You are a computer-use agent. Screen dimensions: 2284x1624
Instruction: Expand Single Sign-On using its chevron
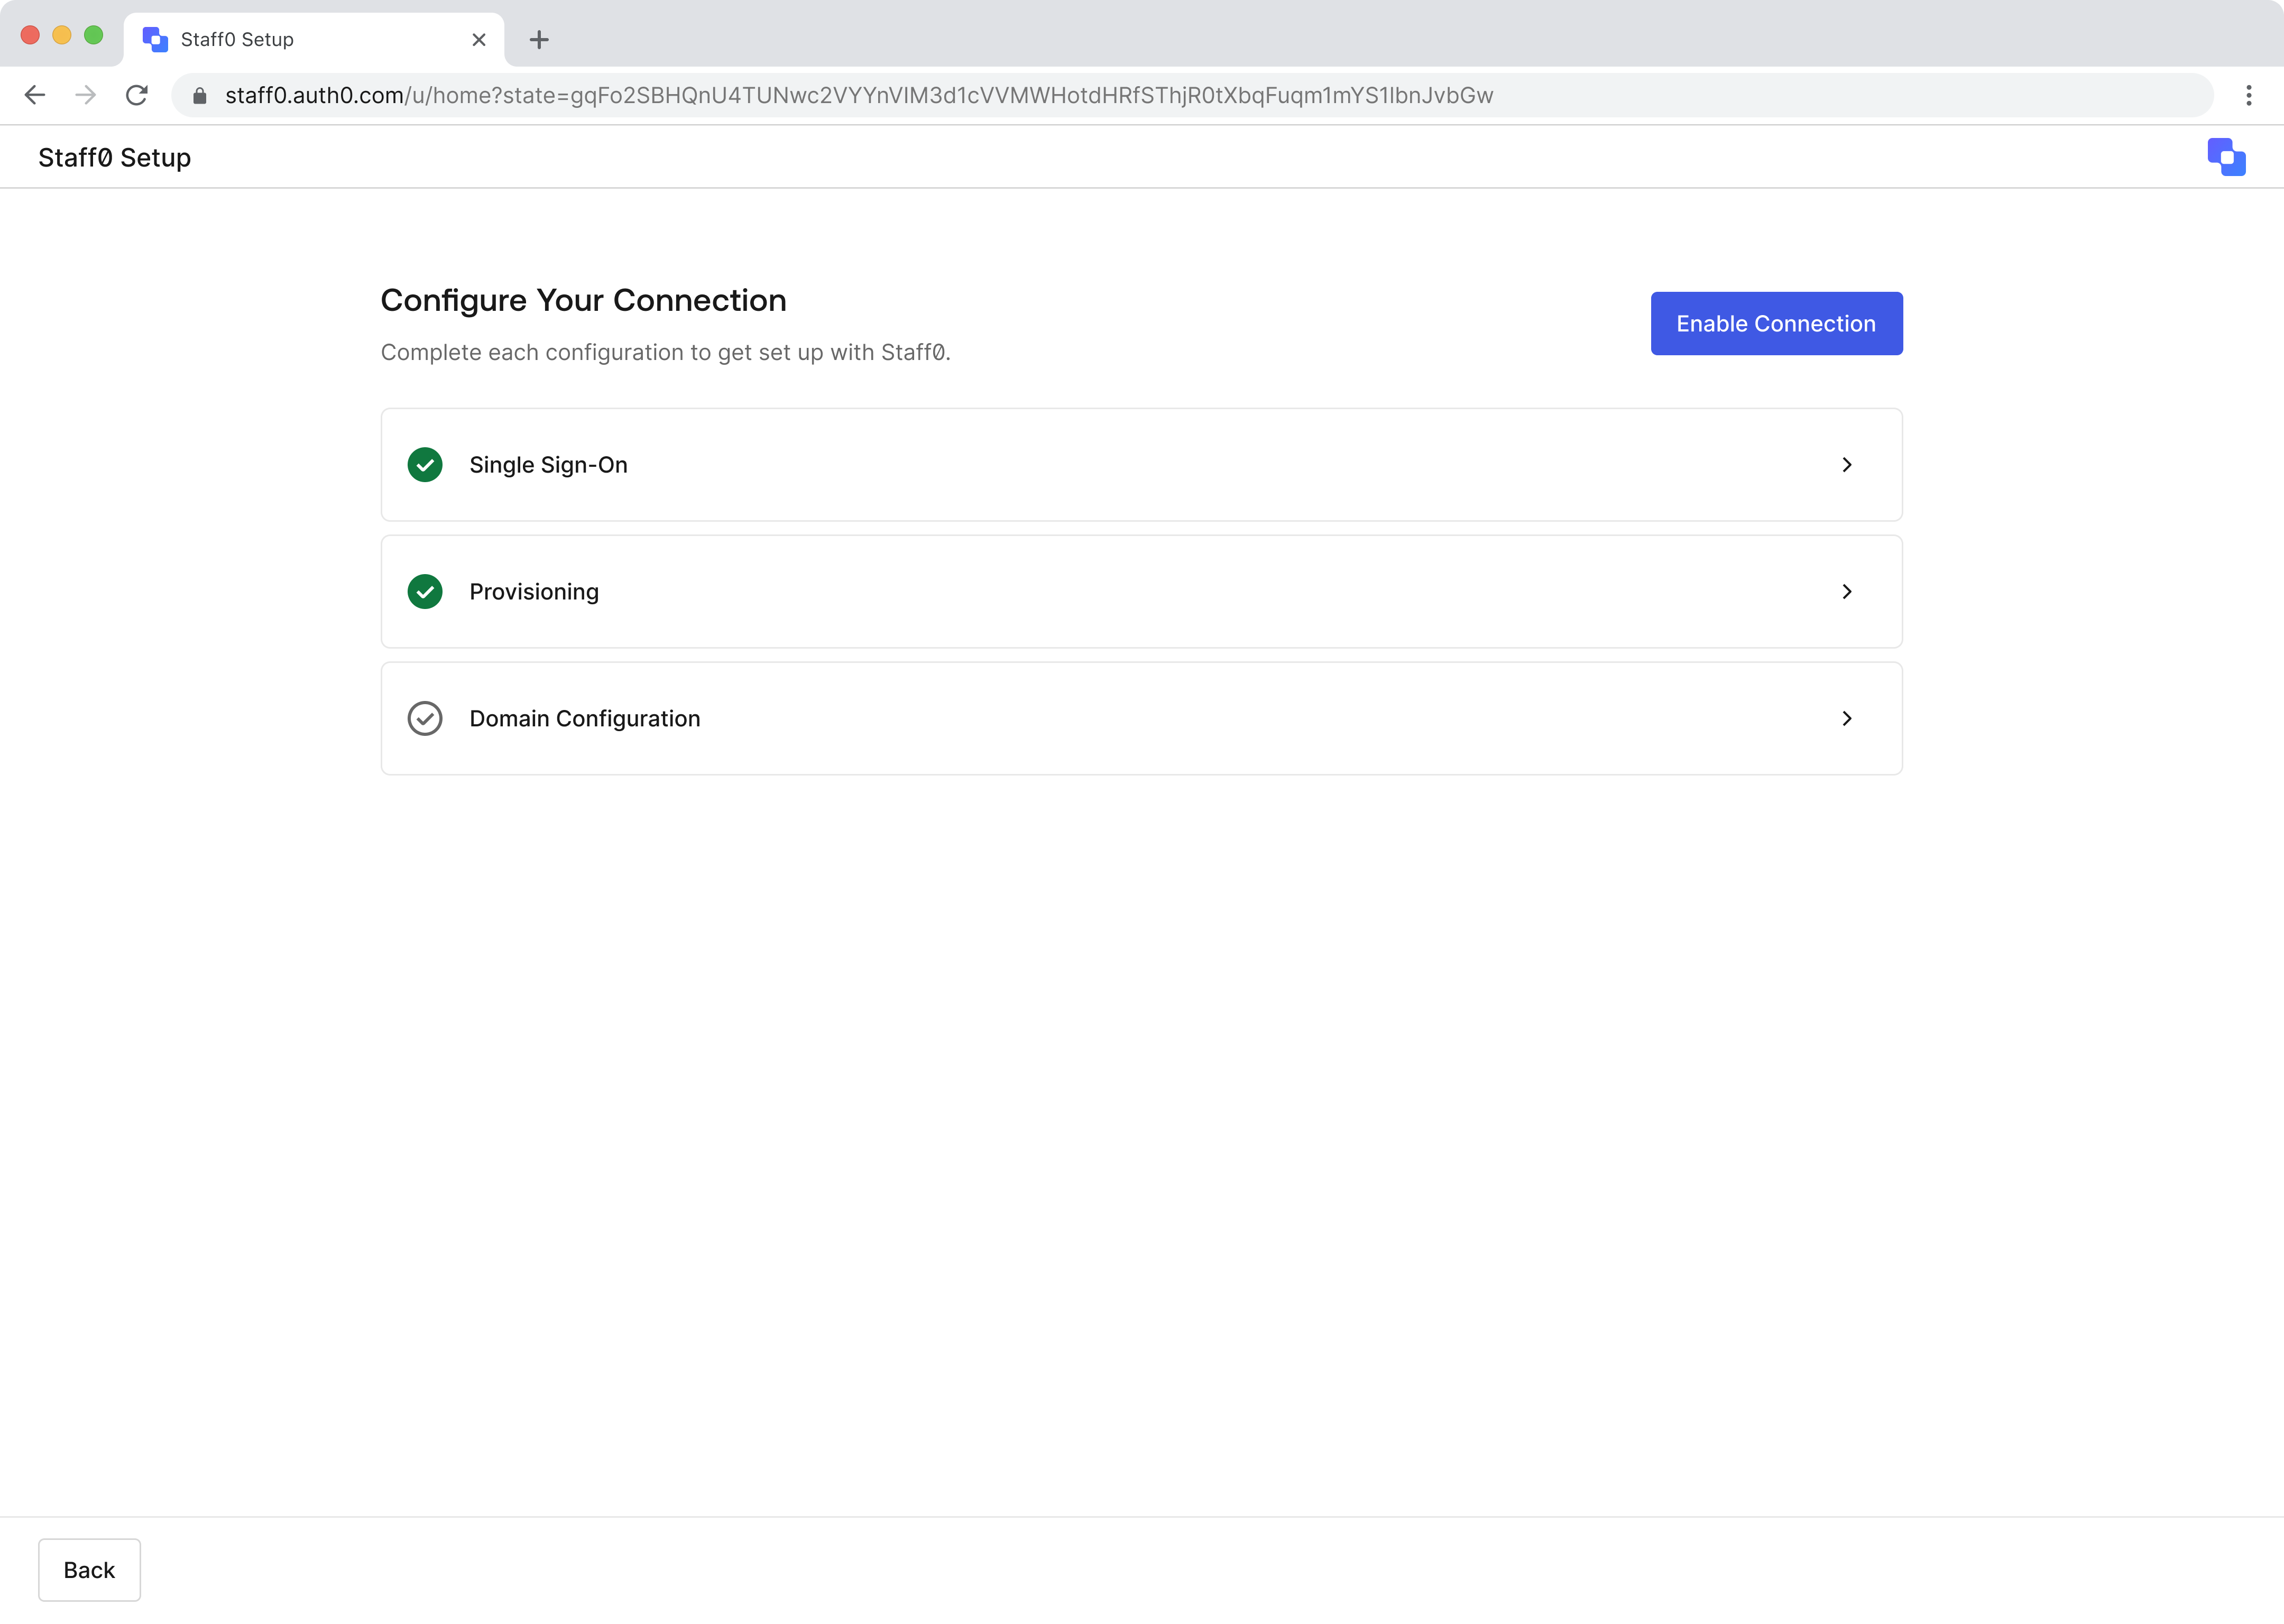pos(1846,465)
